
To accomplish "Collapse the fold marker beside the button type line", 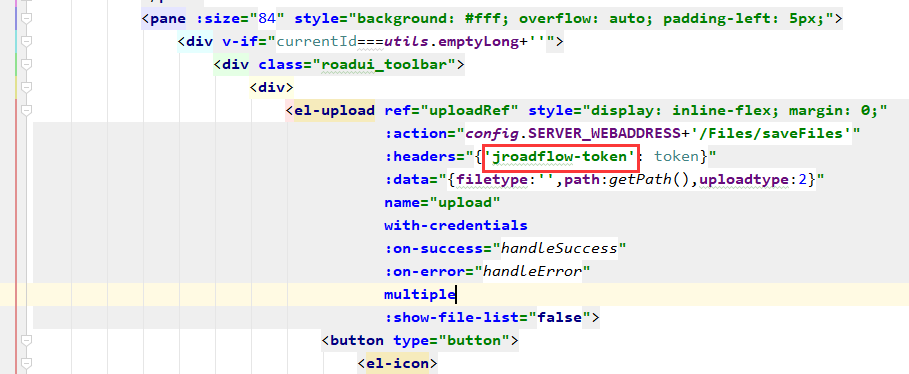I will 26,340.
